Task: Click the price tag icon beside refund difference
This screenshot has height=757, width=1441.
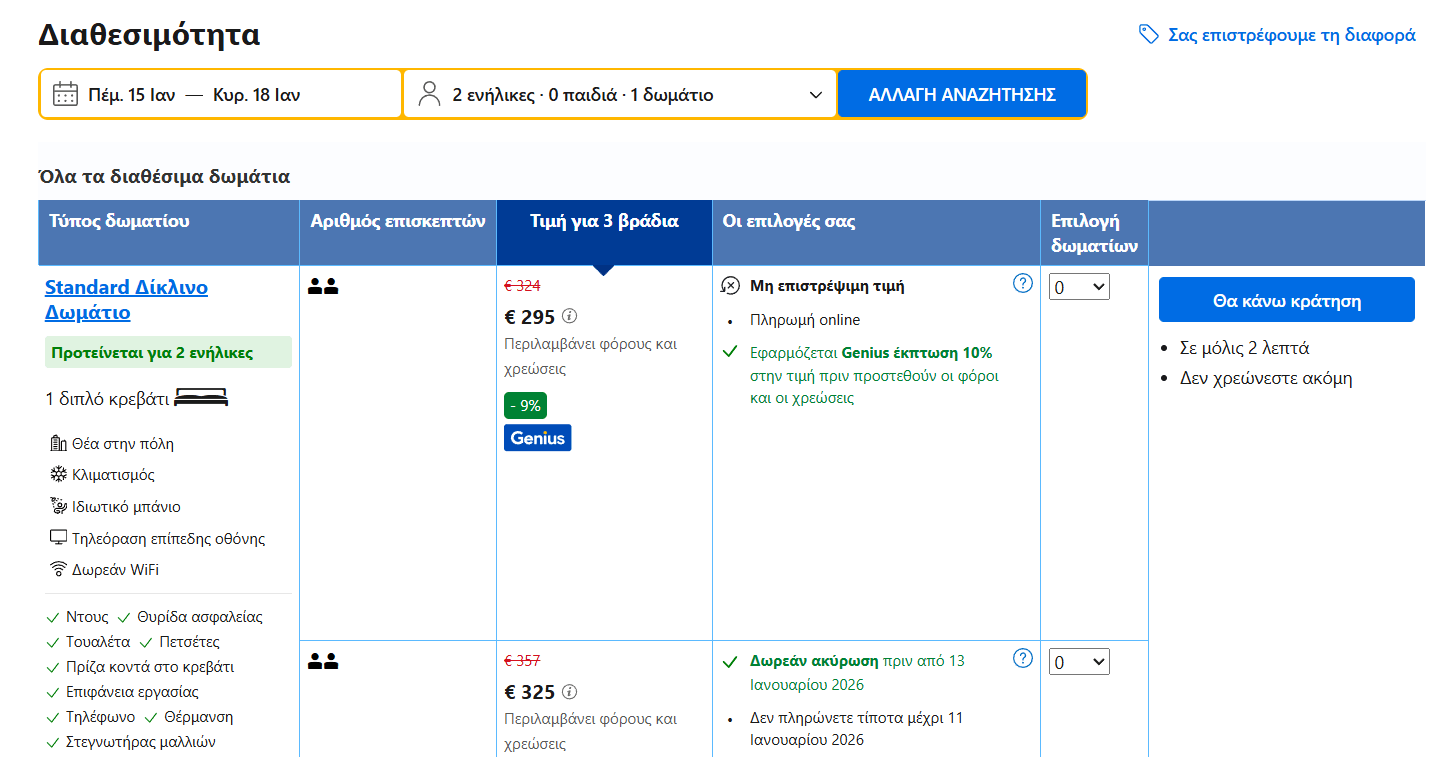Action: [x=1148, y=34]
